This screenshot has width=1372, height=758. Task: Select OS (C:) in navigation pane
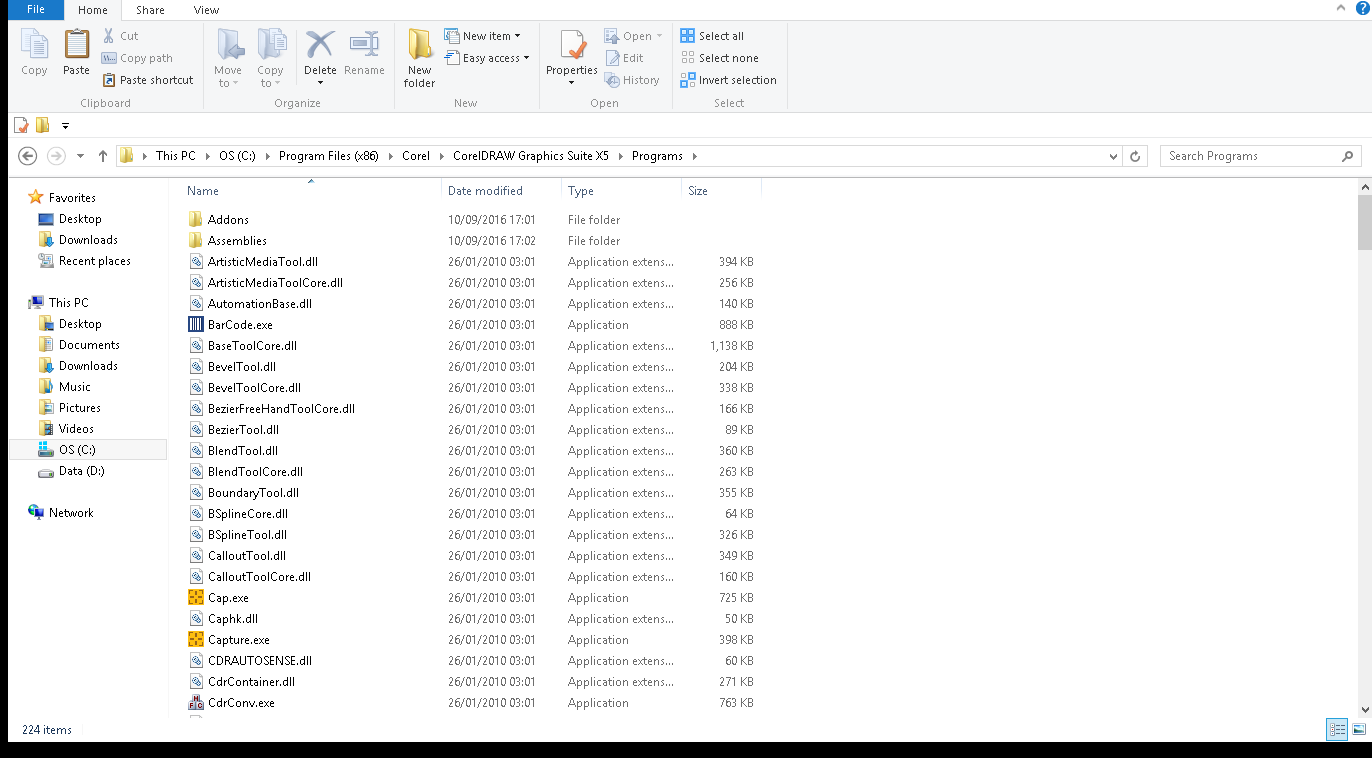click(77, 450)
